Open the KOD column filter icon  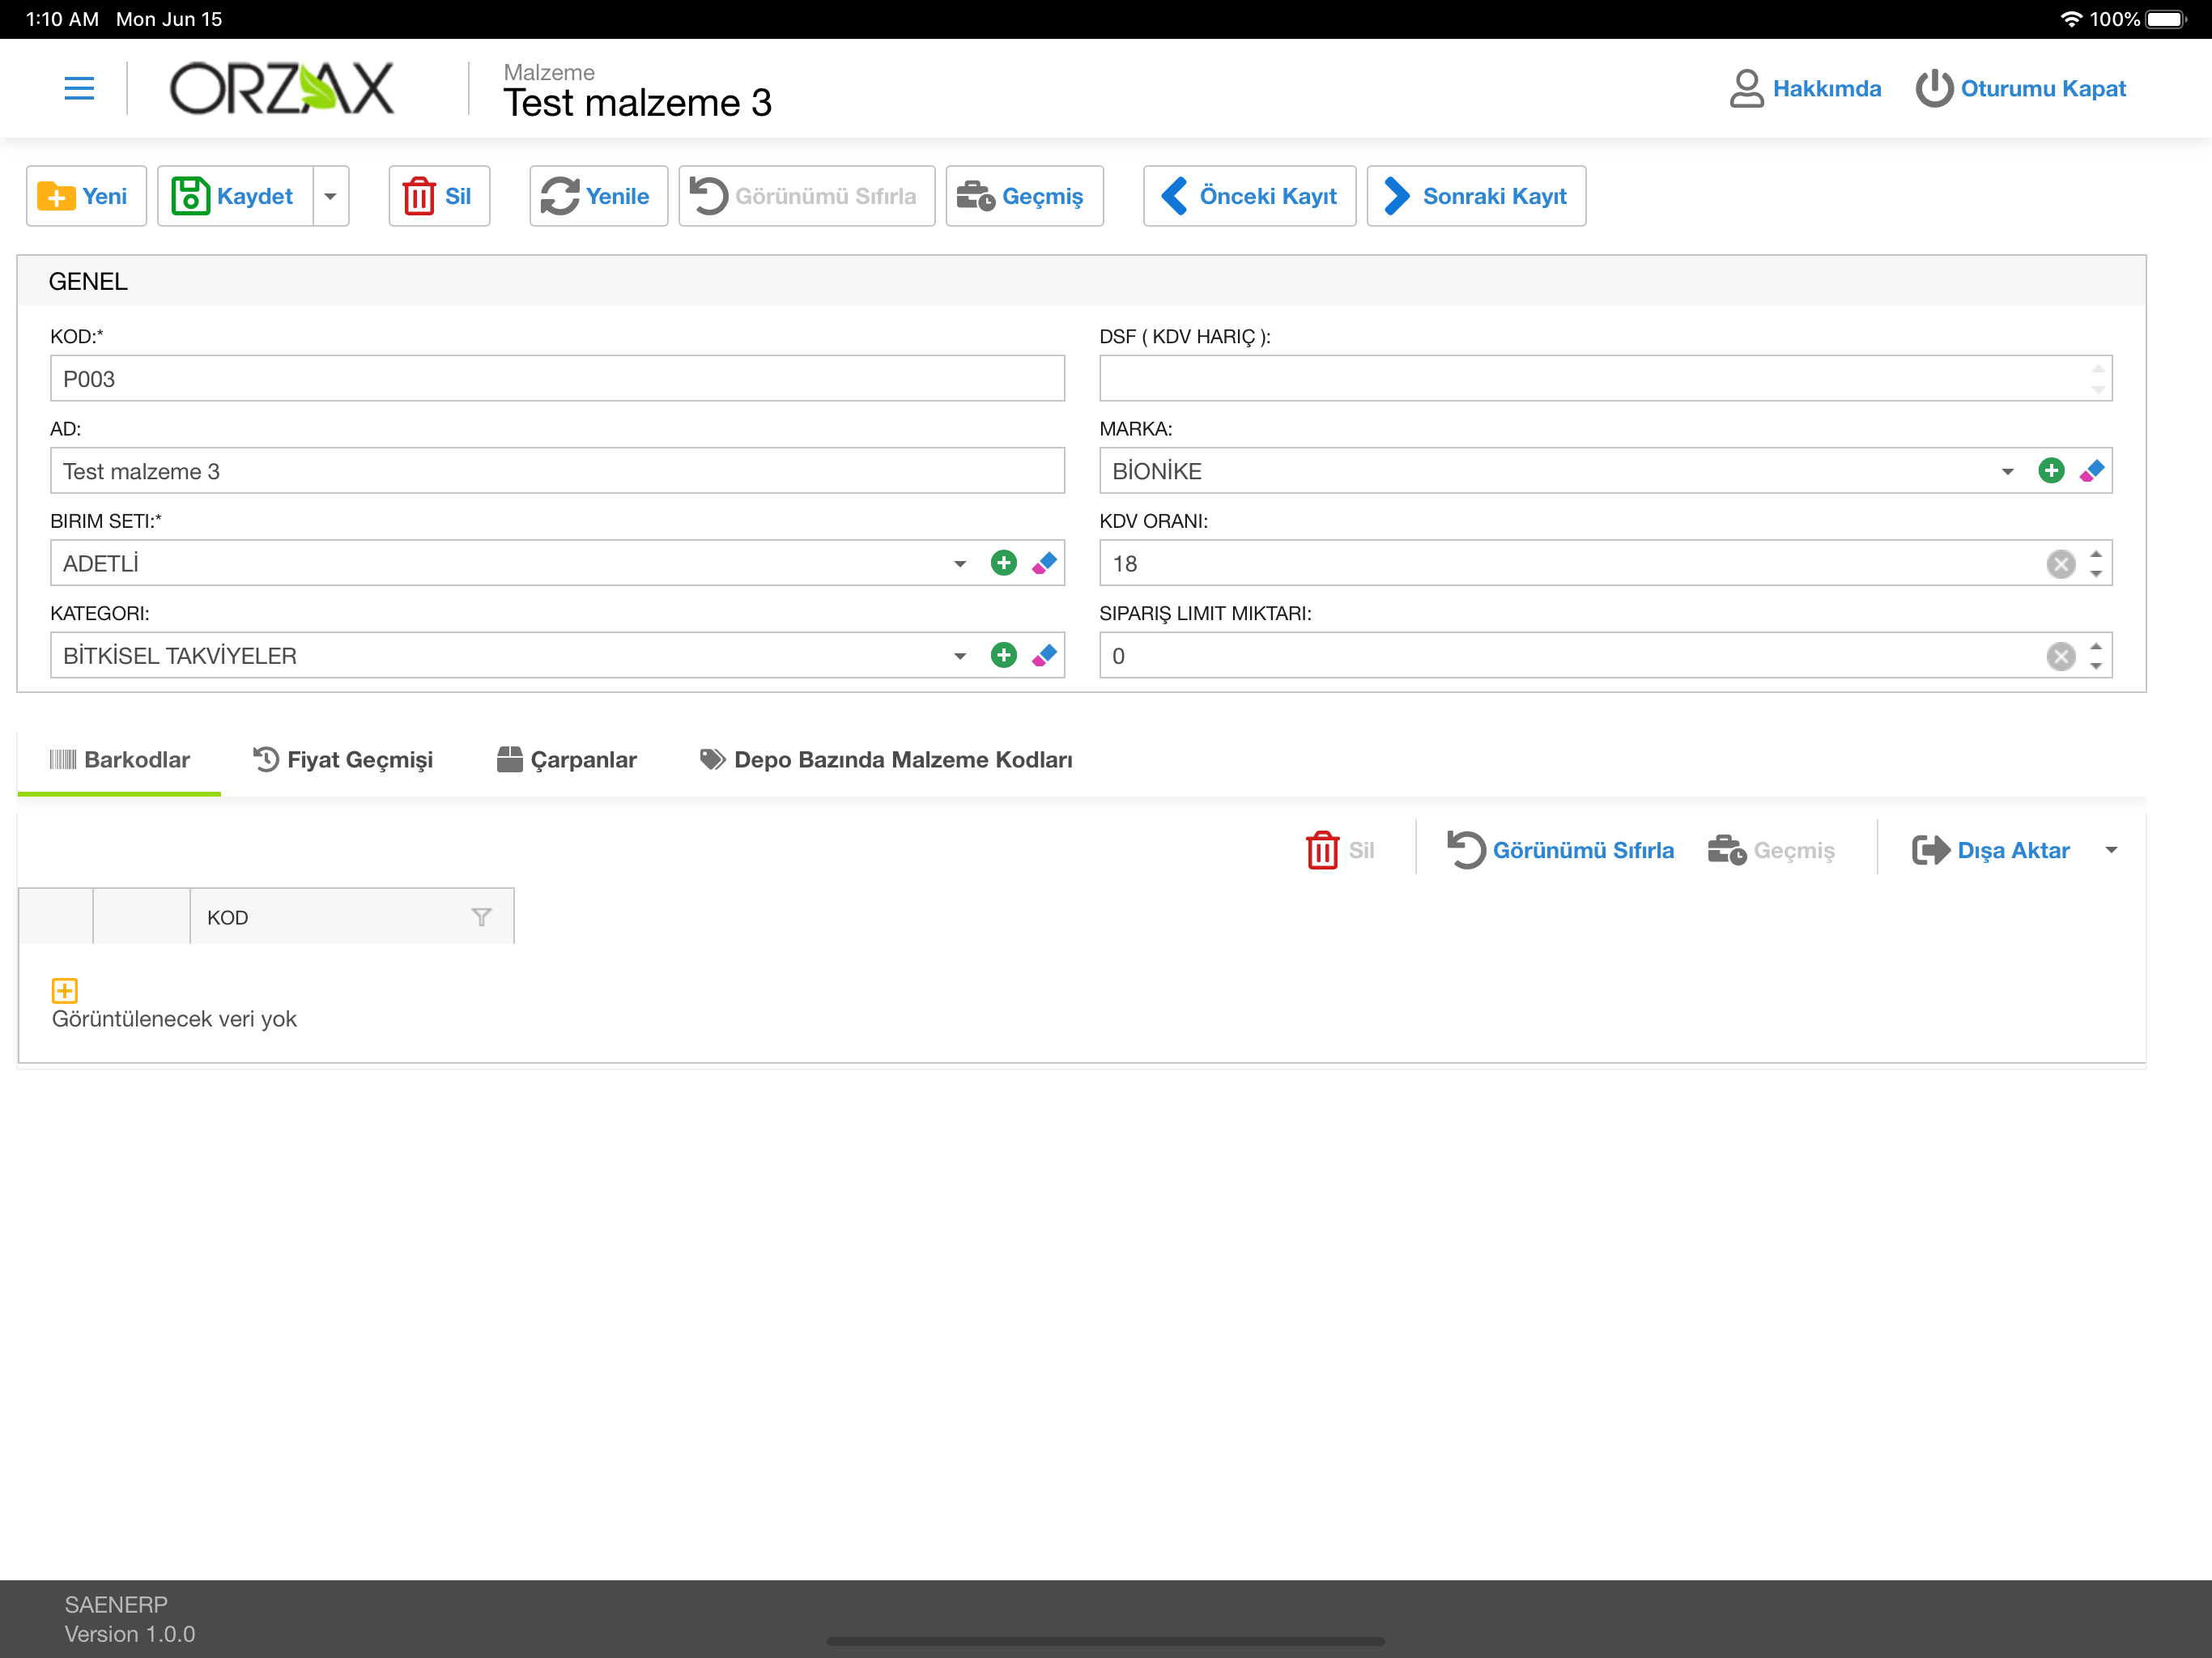pyautogui.click(x=481, y=917)
